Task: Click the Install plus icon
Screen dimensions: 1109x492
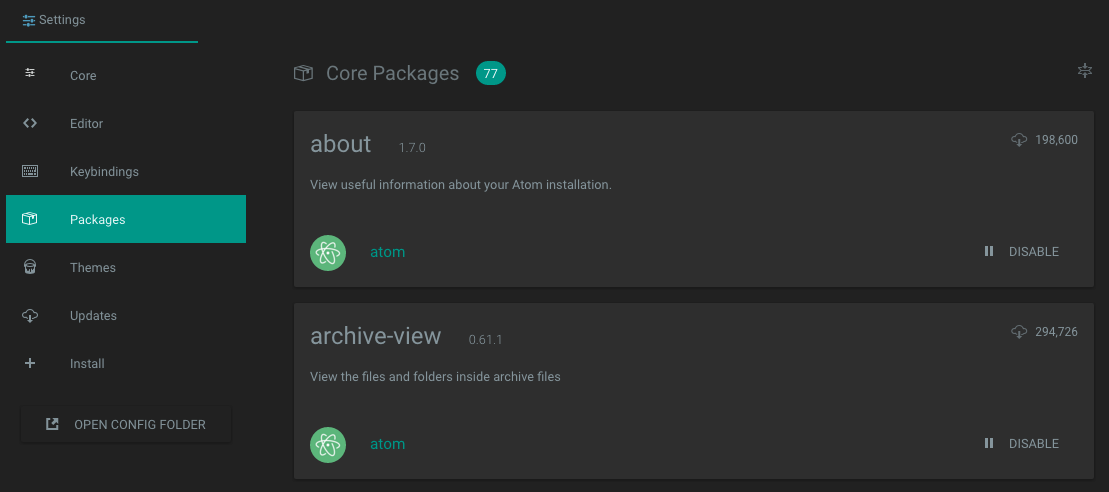Action: point(30,363)
